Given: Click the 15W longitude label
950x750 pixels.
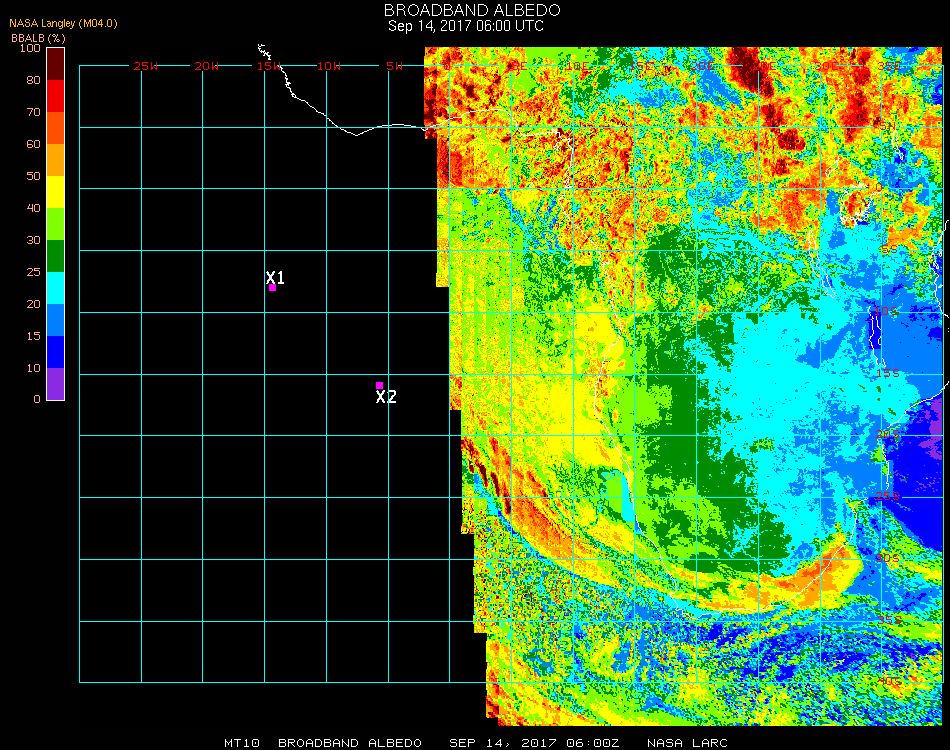Looking at the screenshot, I should point(269,66).
